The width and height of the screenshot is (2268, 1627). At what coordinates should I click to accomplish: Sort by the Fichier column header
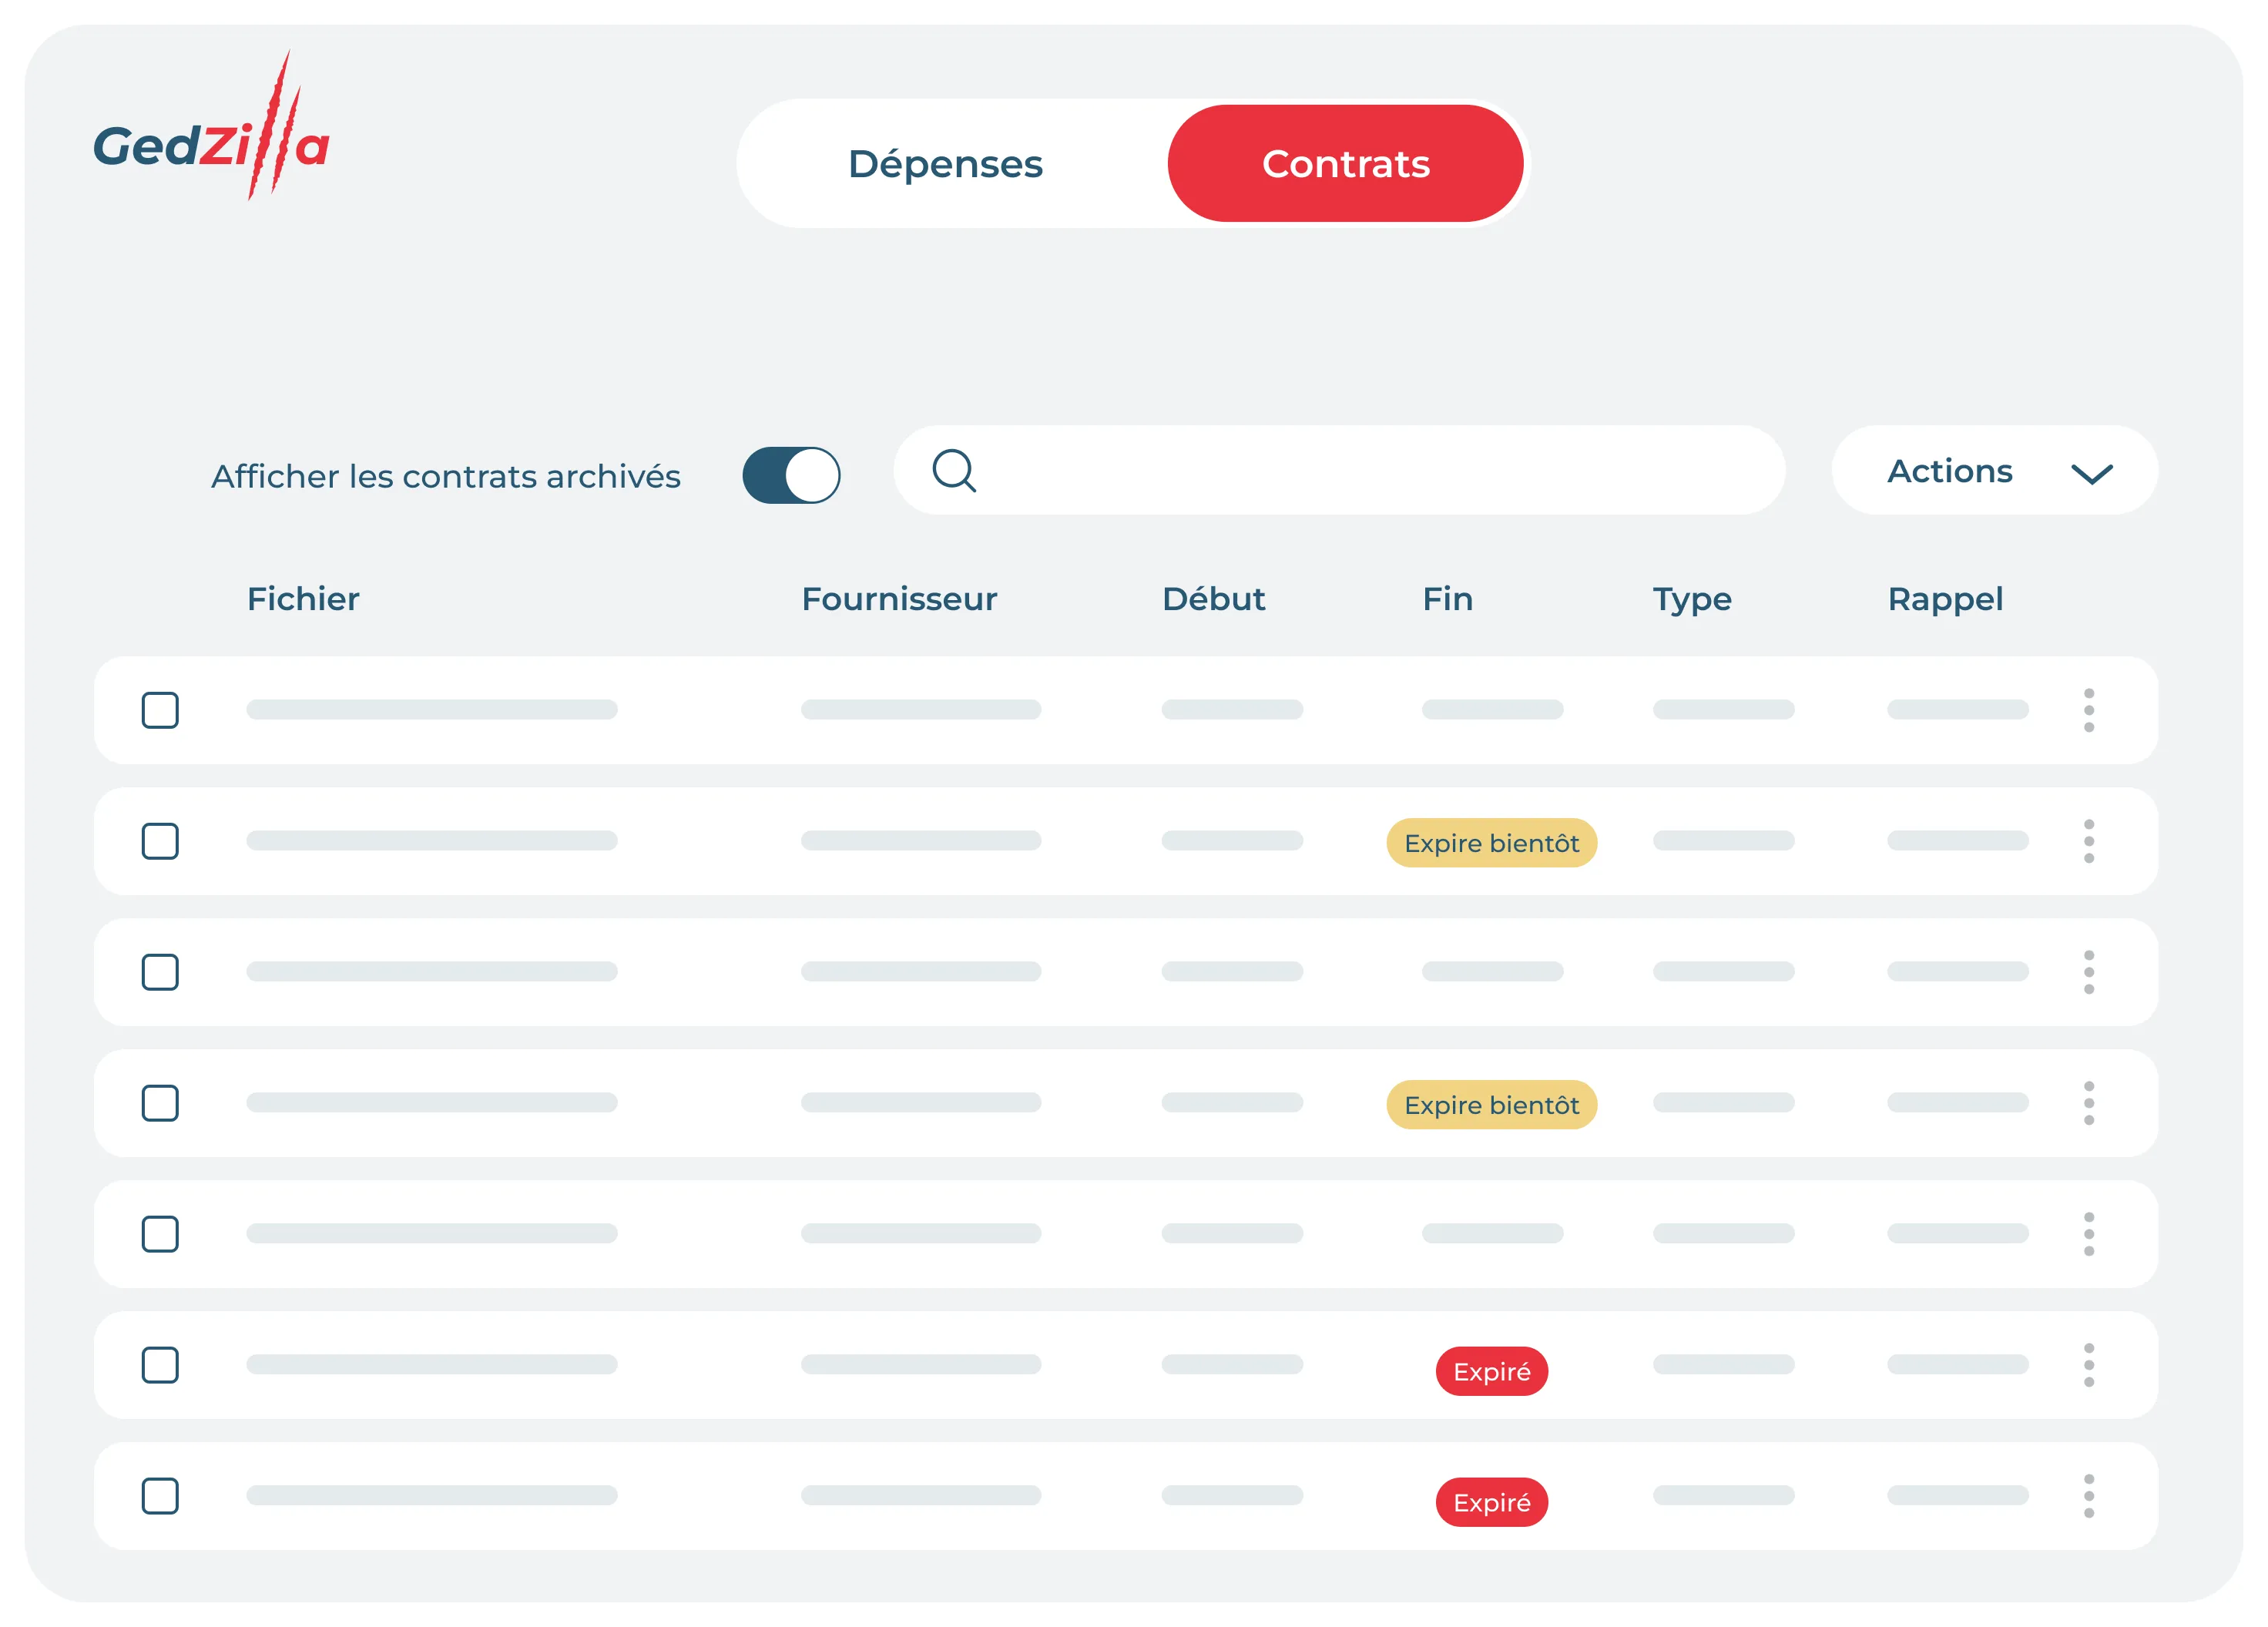click(303, 599)
